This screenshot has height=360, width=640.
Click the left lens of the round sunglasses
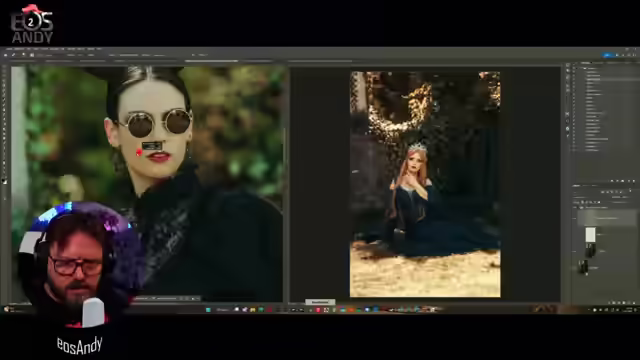tap(140, 125)
